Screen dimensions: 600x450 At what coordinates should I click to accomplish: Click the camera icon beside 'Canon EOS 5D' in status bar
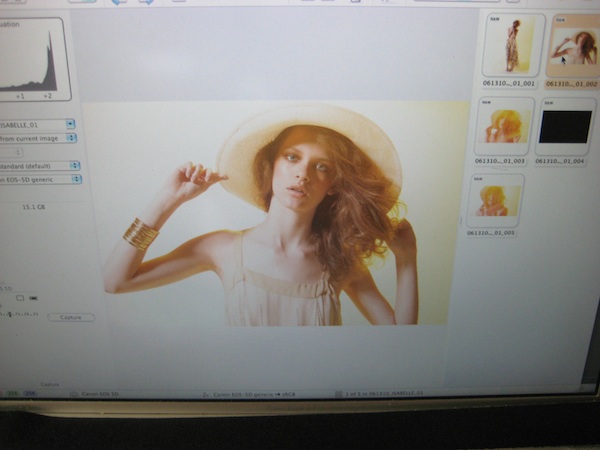(74, 394)
